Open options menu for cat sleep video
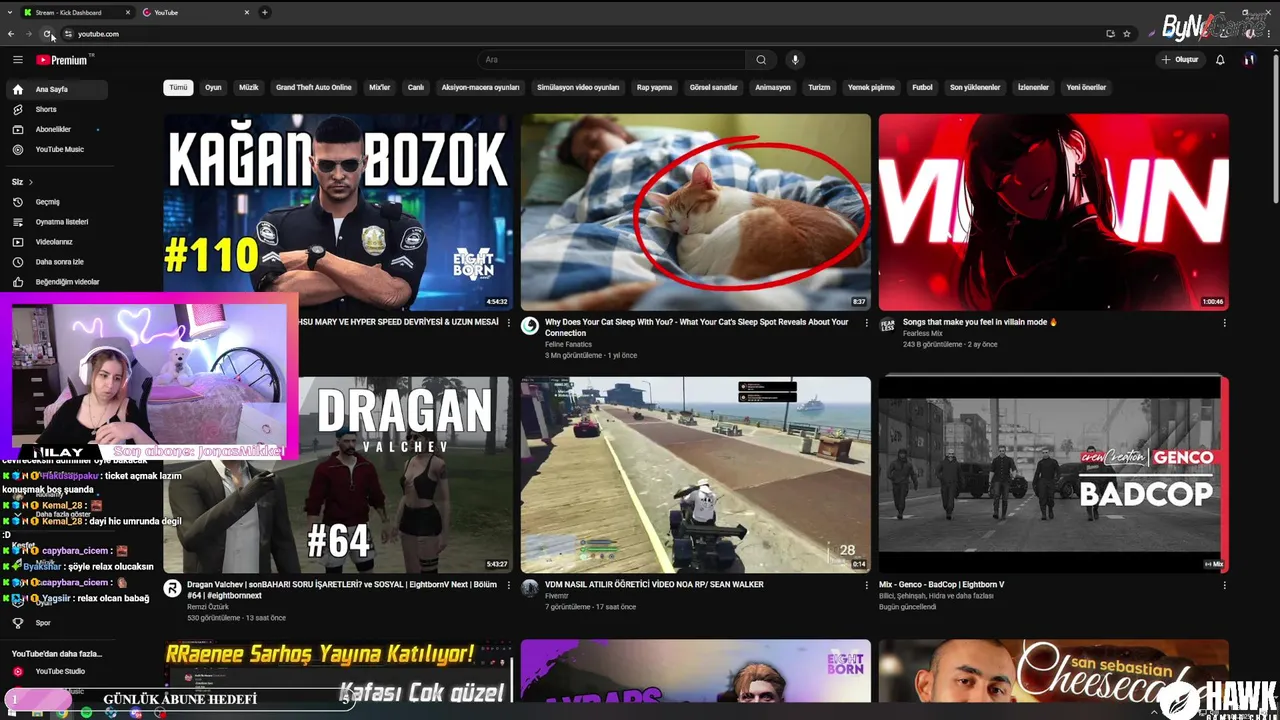Screen dimensions: 1280x720 pos(867,323)
